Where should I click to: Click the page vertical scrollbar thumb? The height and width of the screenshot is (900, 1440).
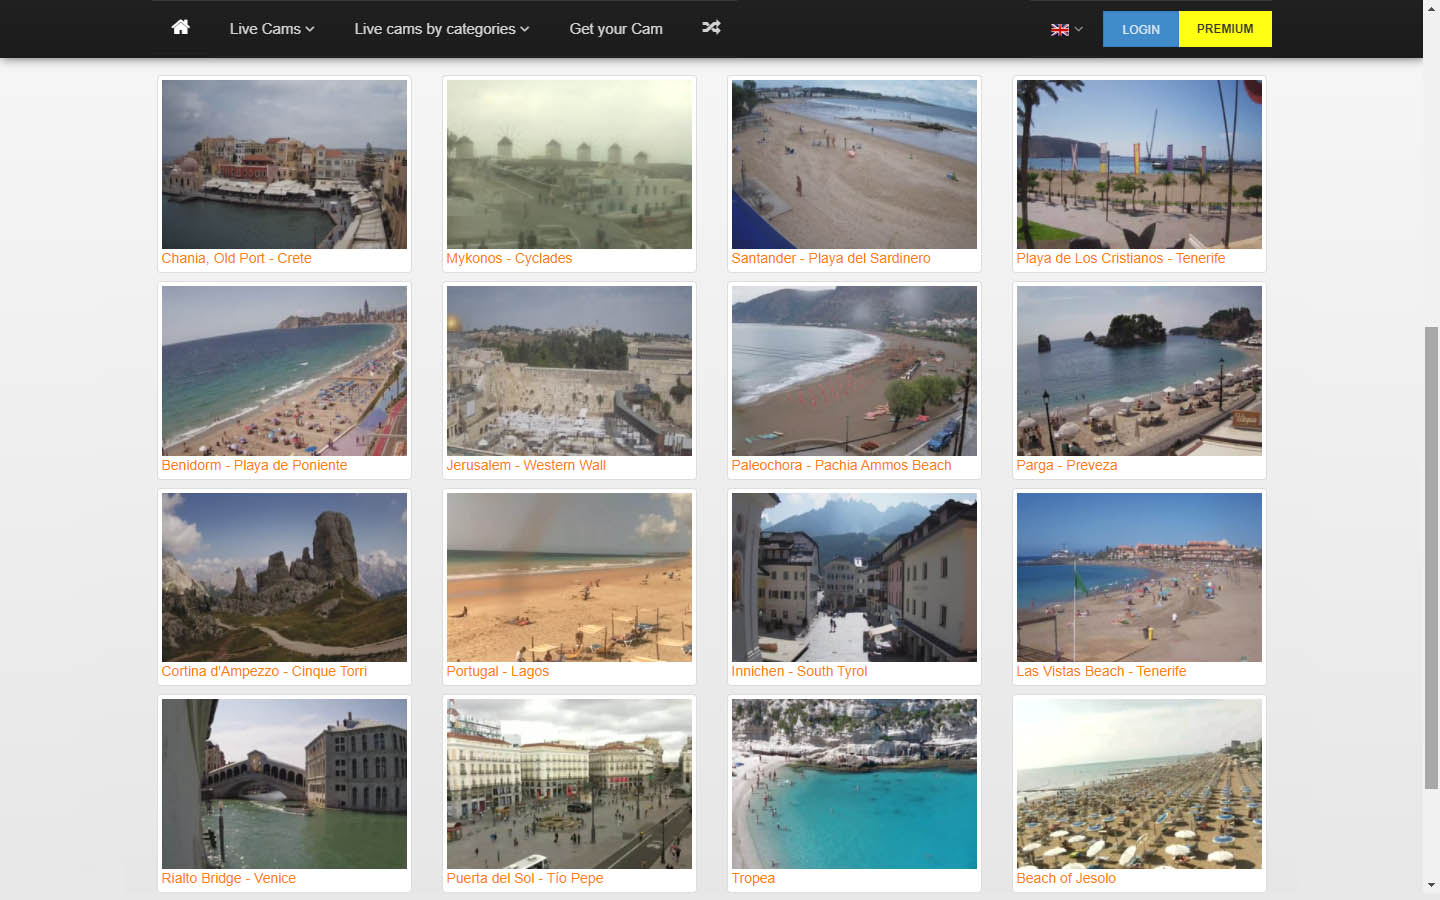(x=1432, y=558)
